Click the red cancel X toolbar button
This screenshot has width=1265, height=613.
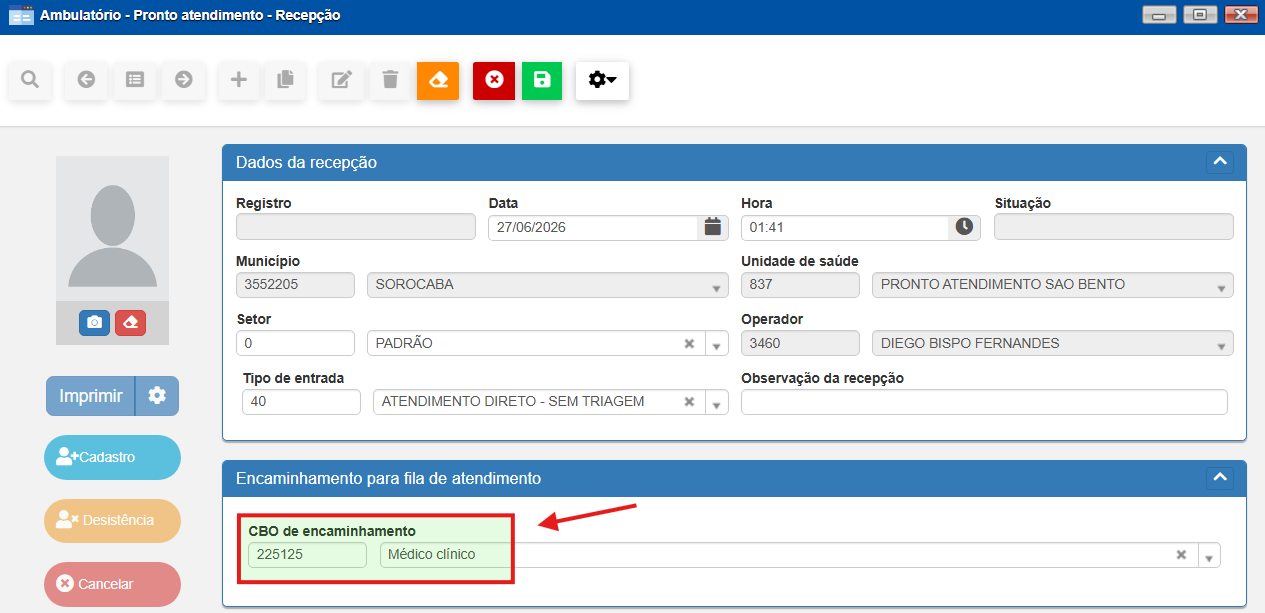point(494,80)
